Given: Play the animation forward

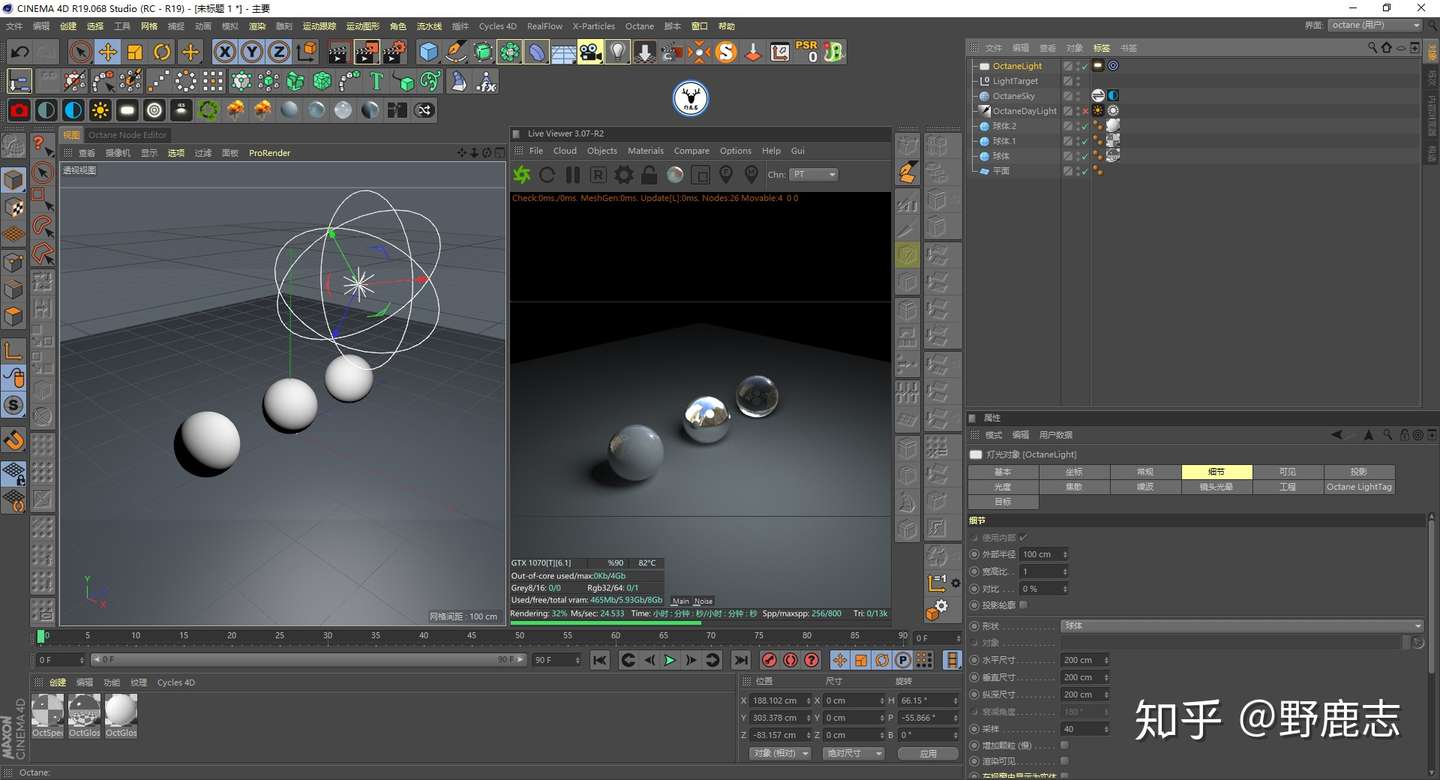Looking at the screenshot, I should tap(670, 660).
